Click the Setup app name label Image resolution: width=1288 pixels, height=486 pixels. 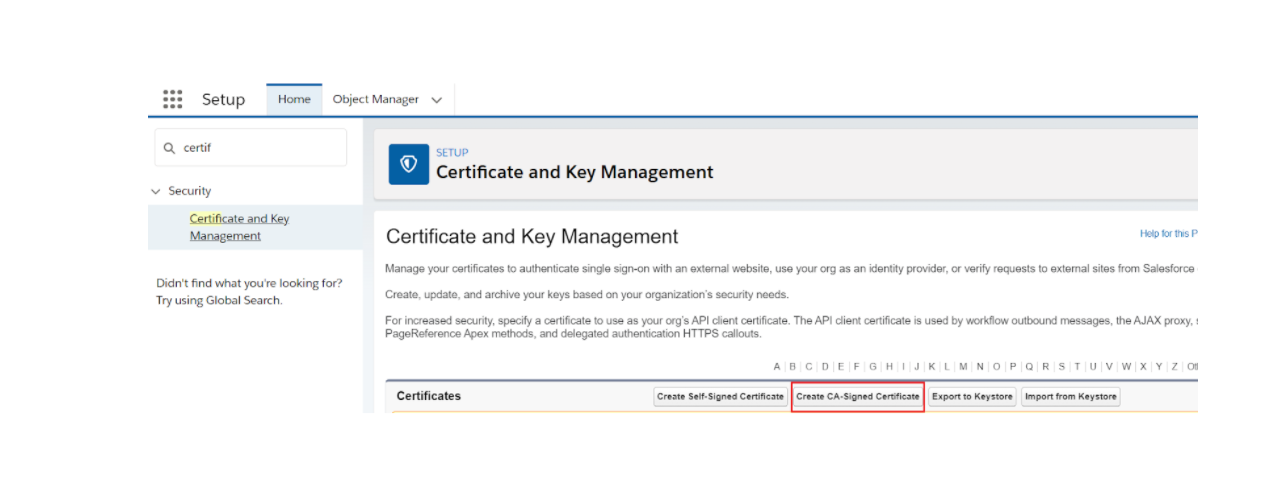tap(223, 99)
